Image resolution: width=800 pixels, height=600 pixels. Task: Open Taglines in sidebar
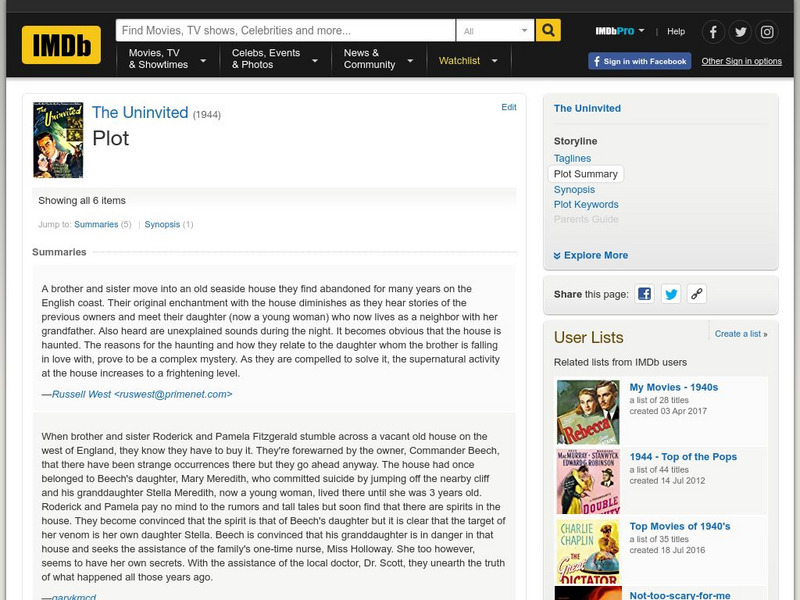(x=572, y=159)
